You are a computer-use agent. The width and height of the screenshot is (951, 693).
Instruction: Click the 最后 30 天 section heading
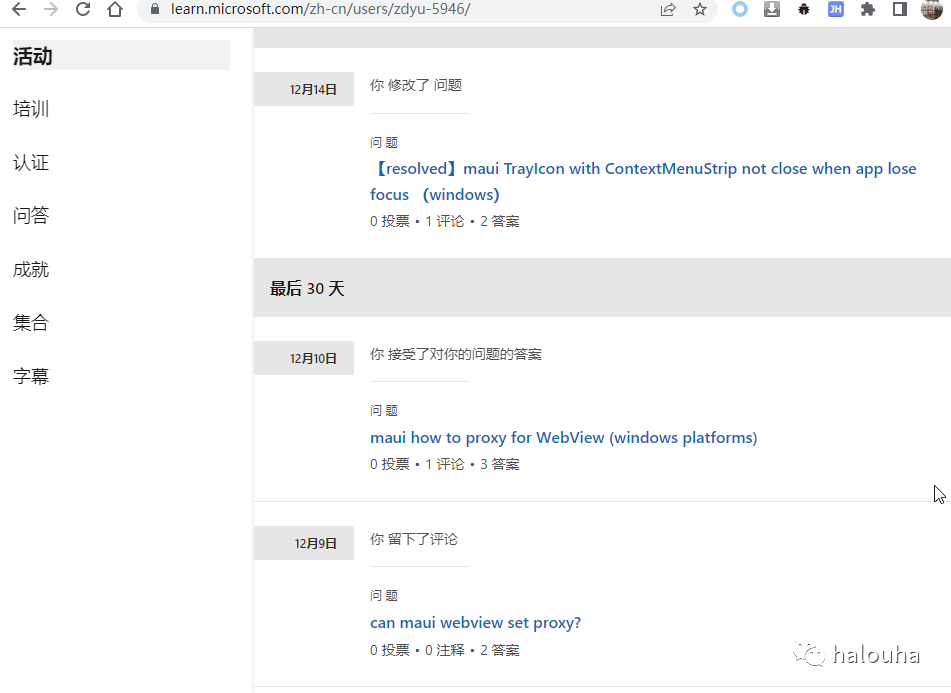tap(307, 289)
